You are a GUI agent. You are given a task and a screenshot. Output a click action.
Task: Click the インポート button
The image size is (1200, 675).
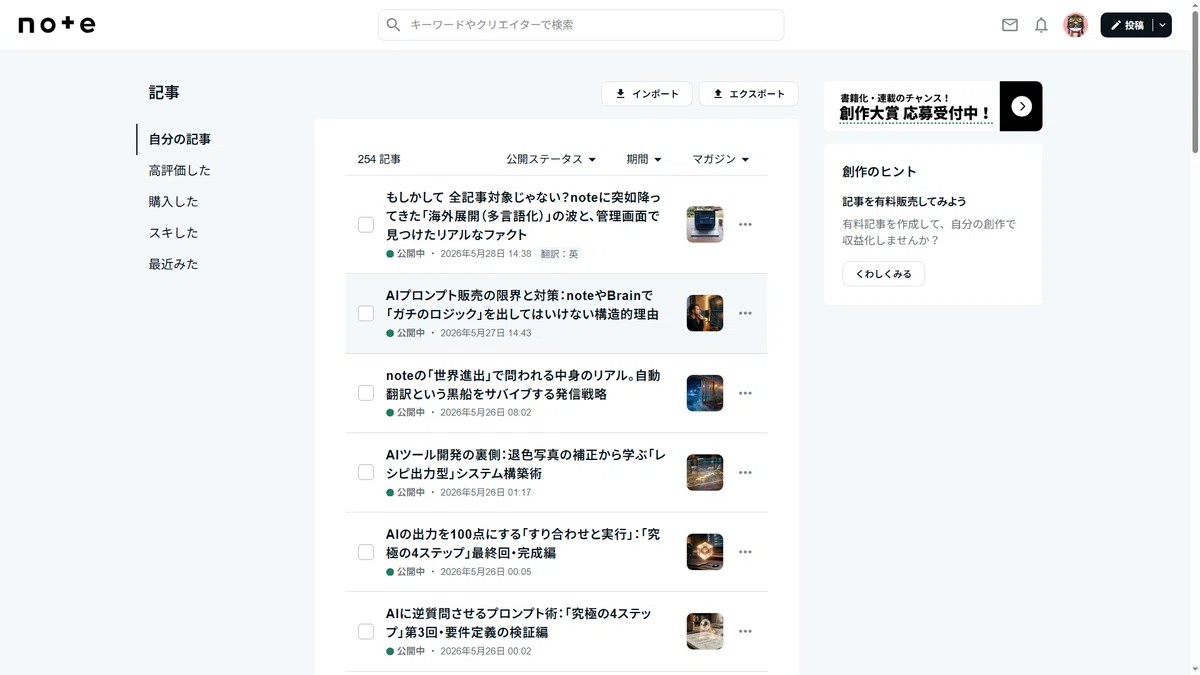click(646, 94)
